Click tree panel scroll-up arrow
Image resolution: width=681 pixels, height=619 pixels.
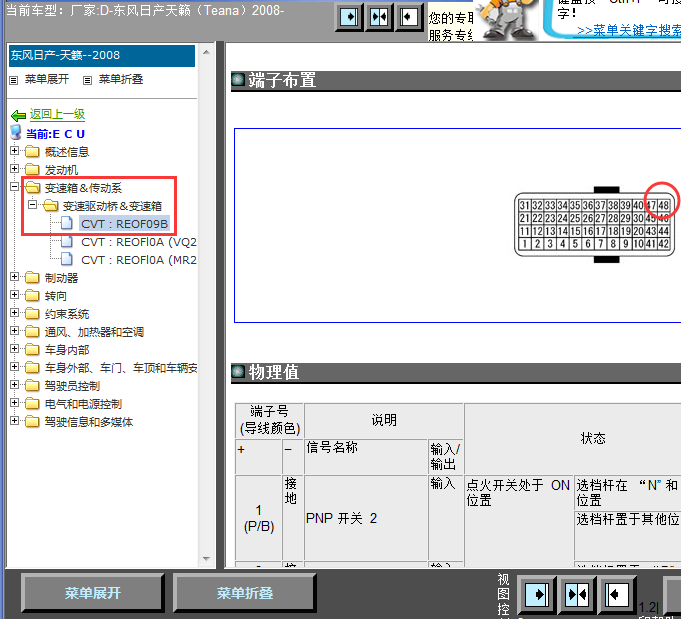tap(206, 52)
